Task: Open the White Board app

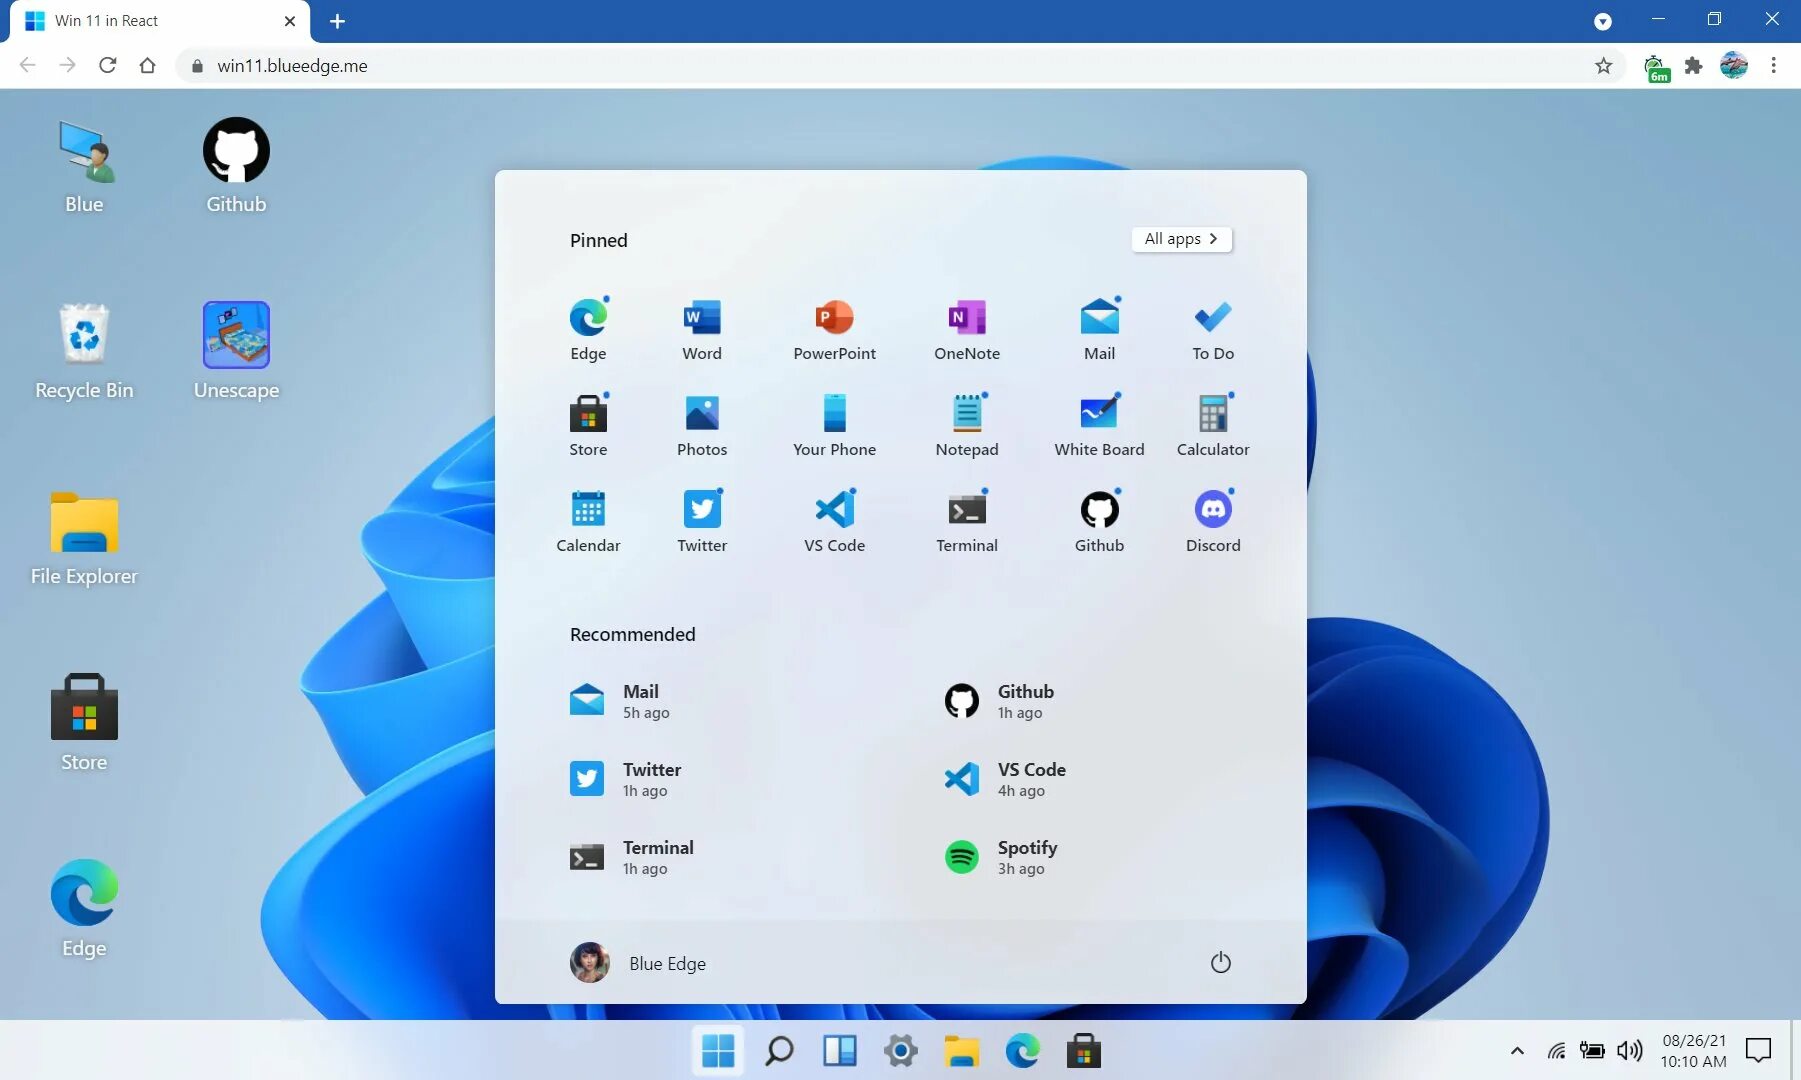Action: [x=1099, y=426]
